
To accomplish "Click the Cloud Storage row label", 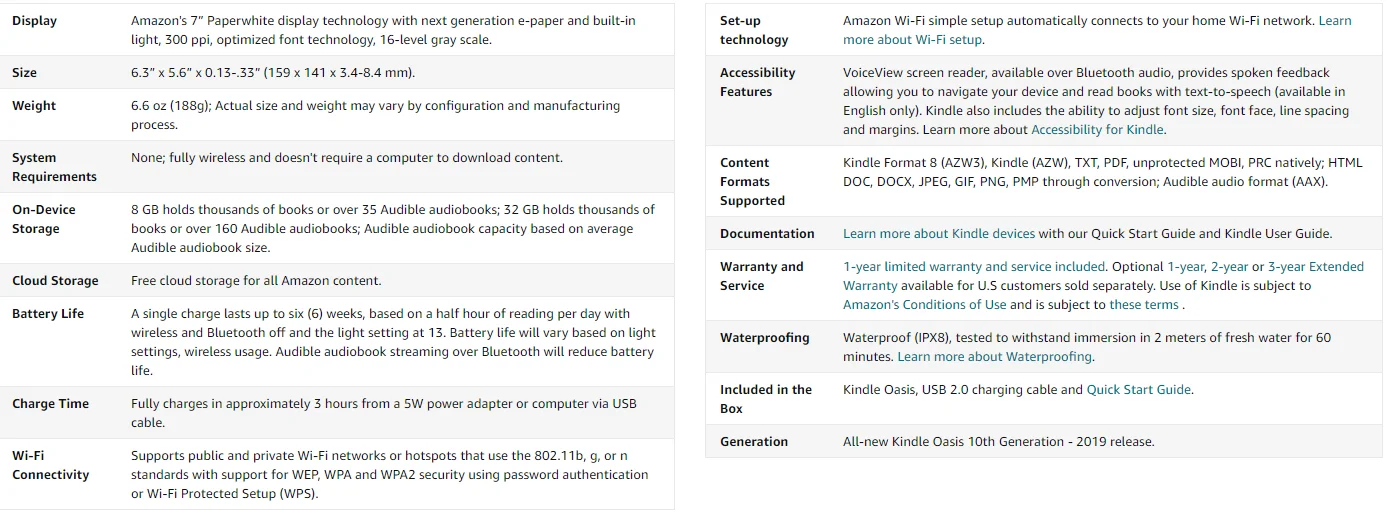I will coord(55,281).
